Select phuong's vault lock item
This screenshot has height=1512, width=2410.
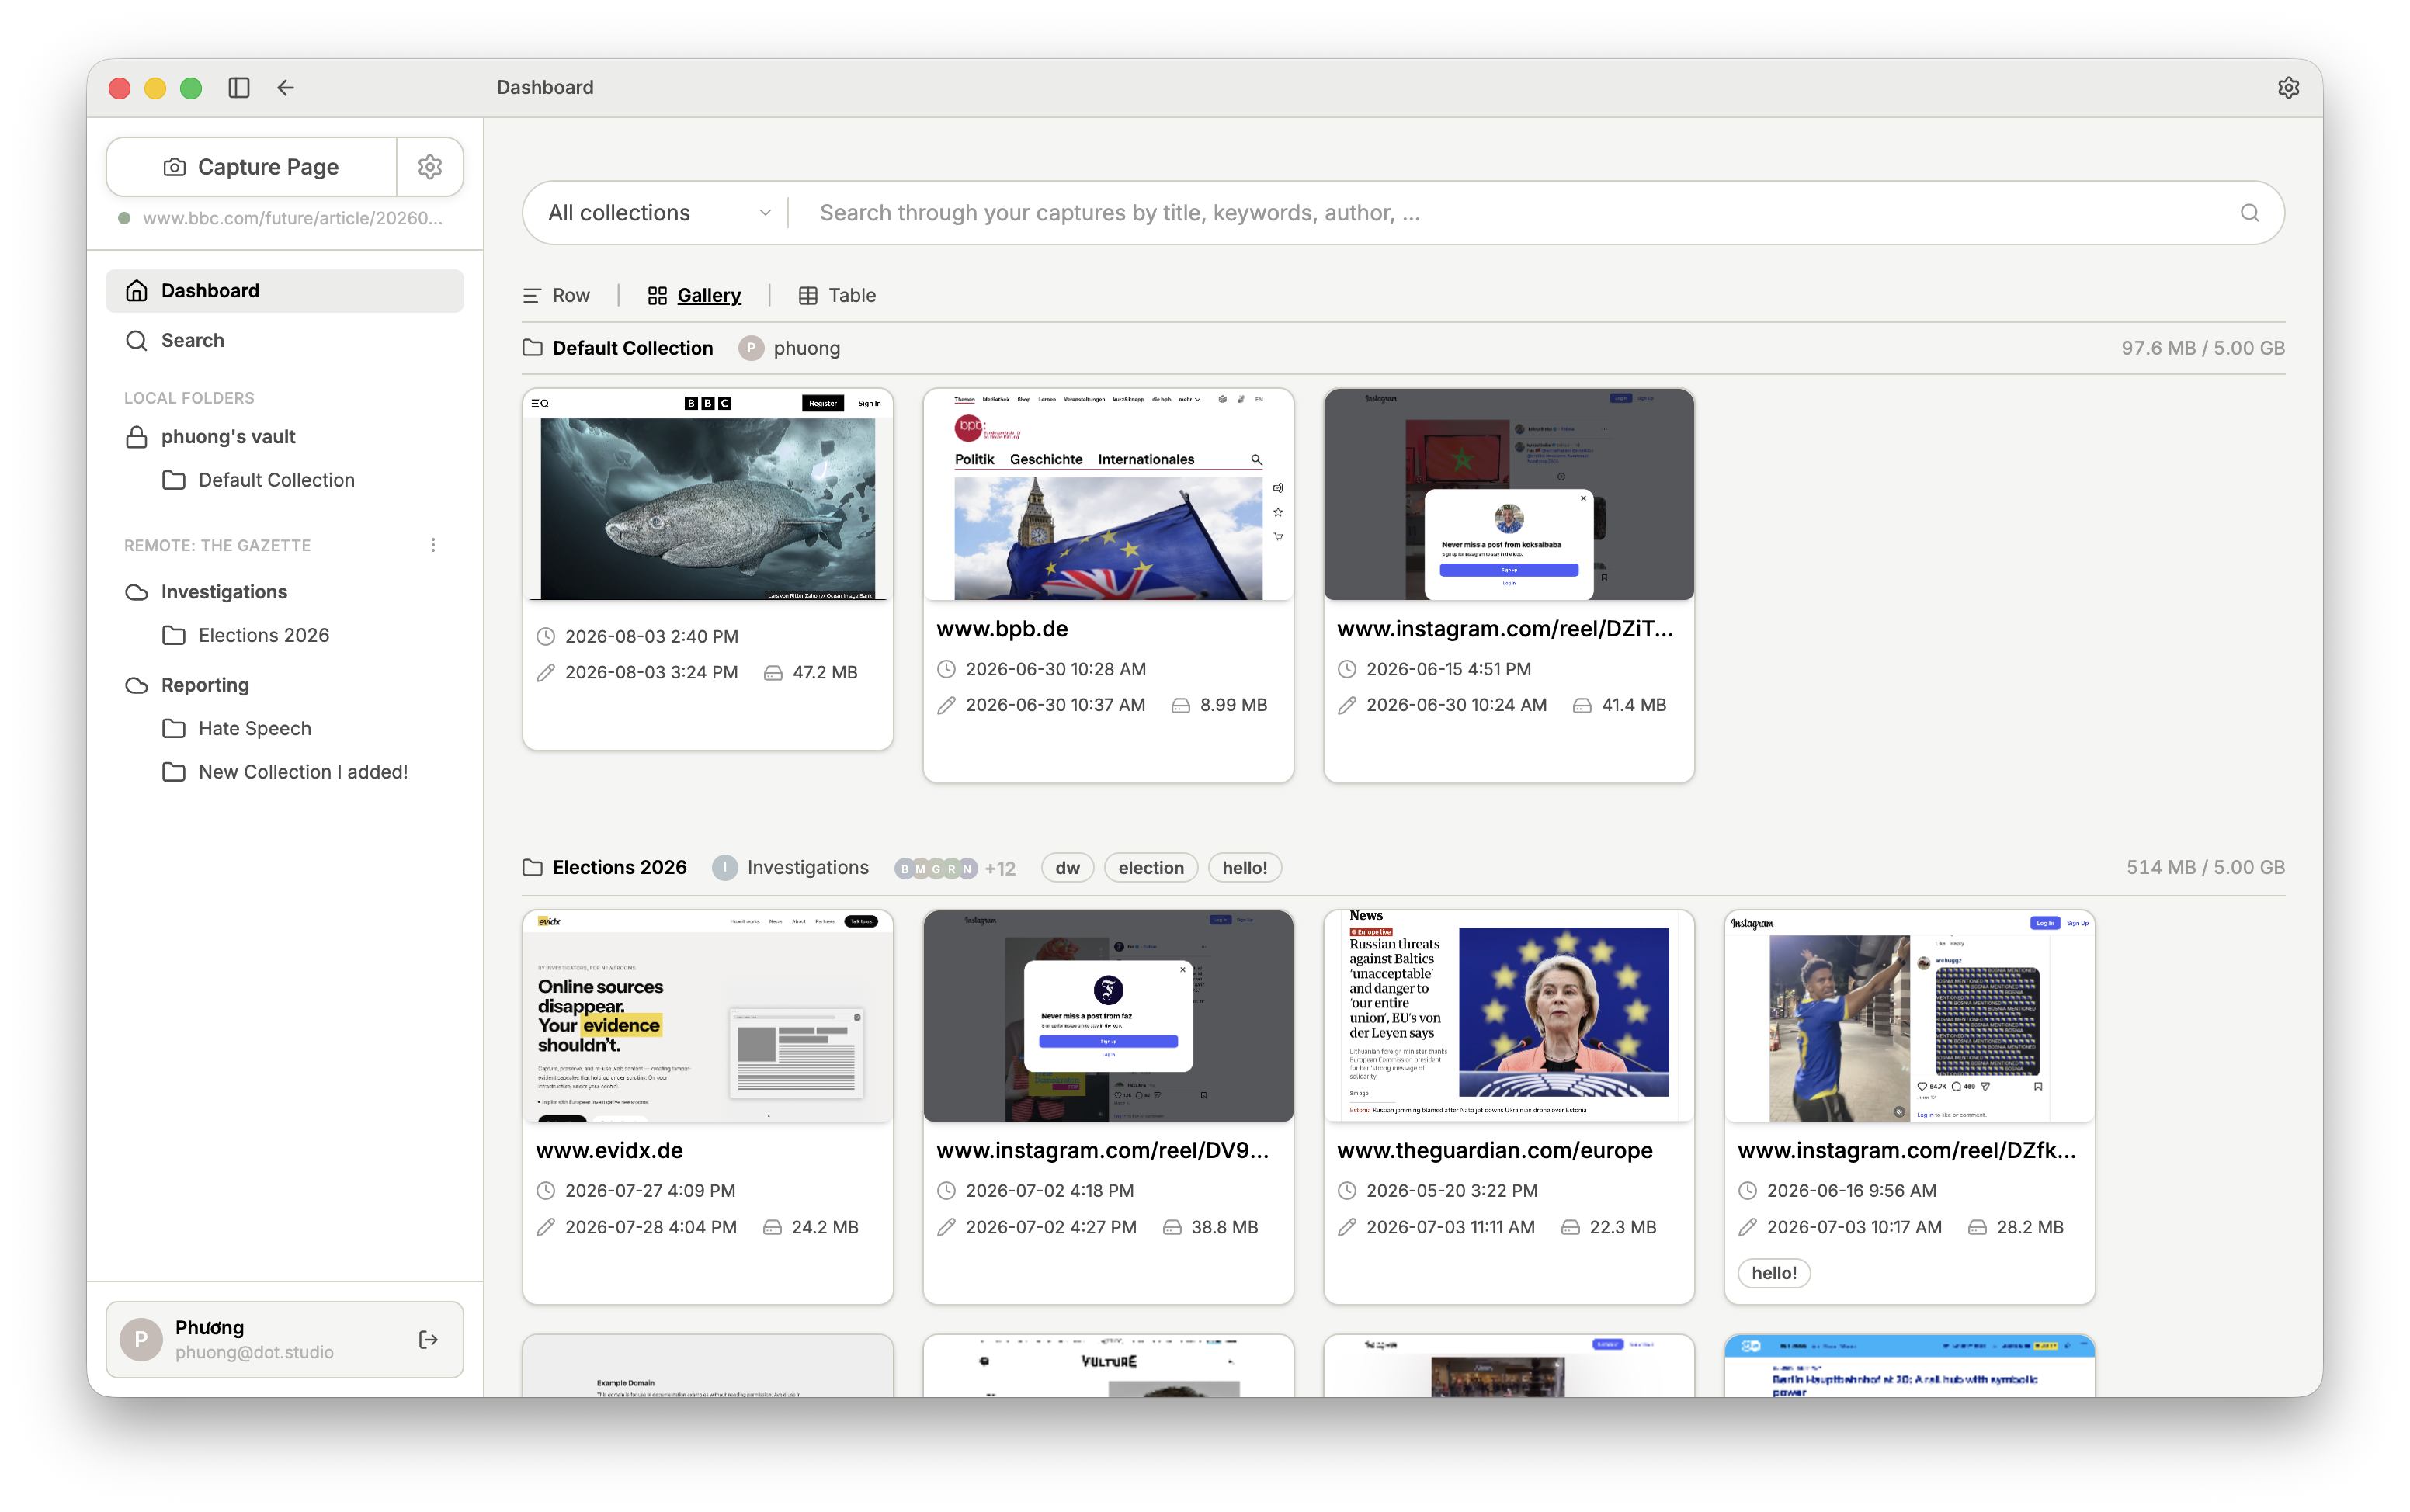coord(285,437)
